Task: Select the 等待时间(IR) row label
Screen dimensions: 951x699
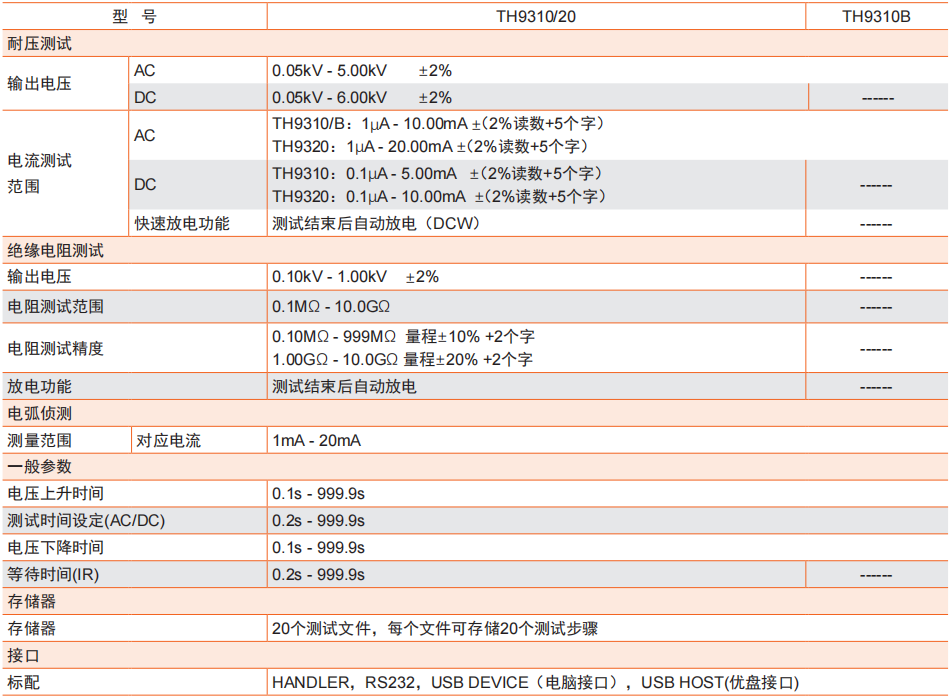Action: pyautogui.click(x=60, y=575)
